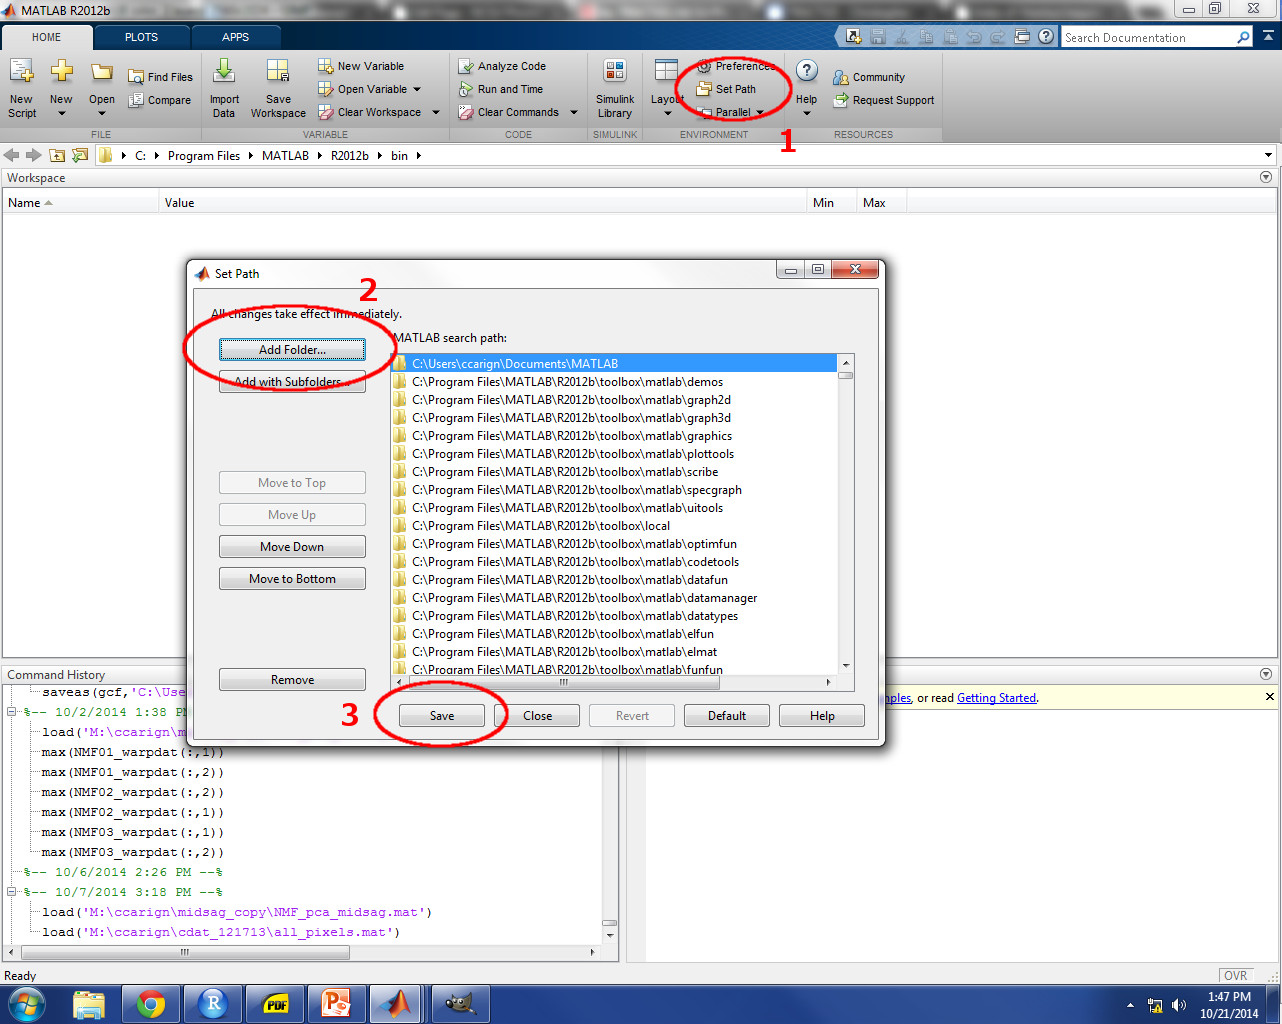Screen dimensions: 1282x1024
Task: Click the Move Down button
Action: (292, 547)
